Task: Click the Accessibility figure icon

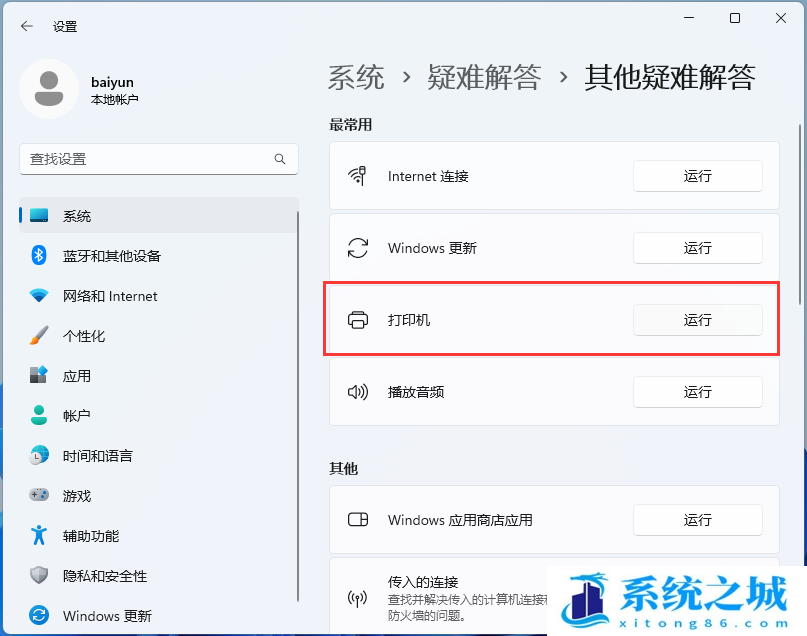Action: click(x=39, y=535)
